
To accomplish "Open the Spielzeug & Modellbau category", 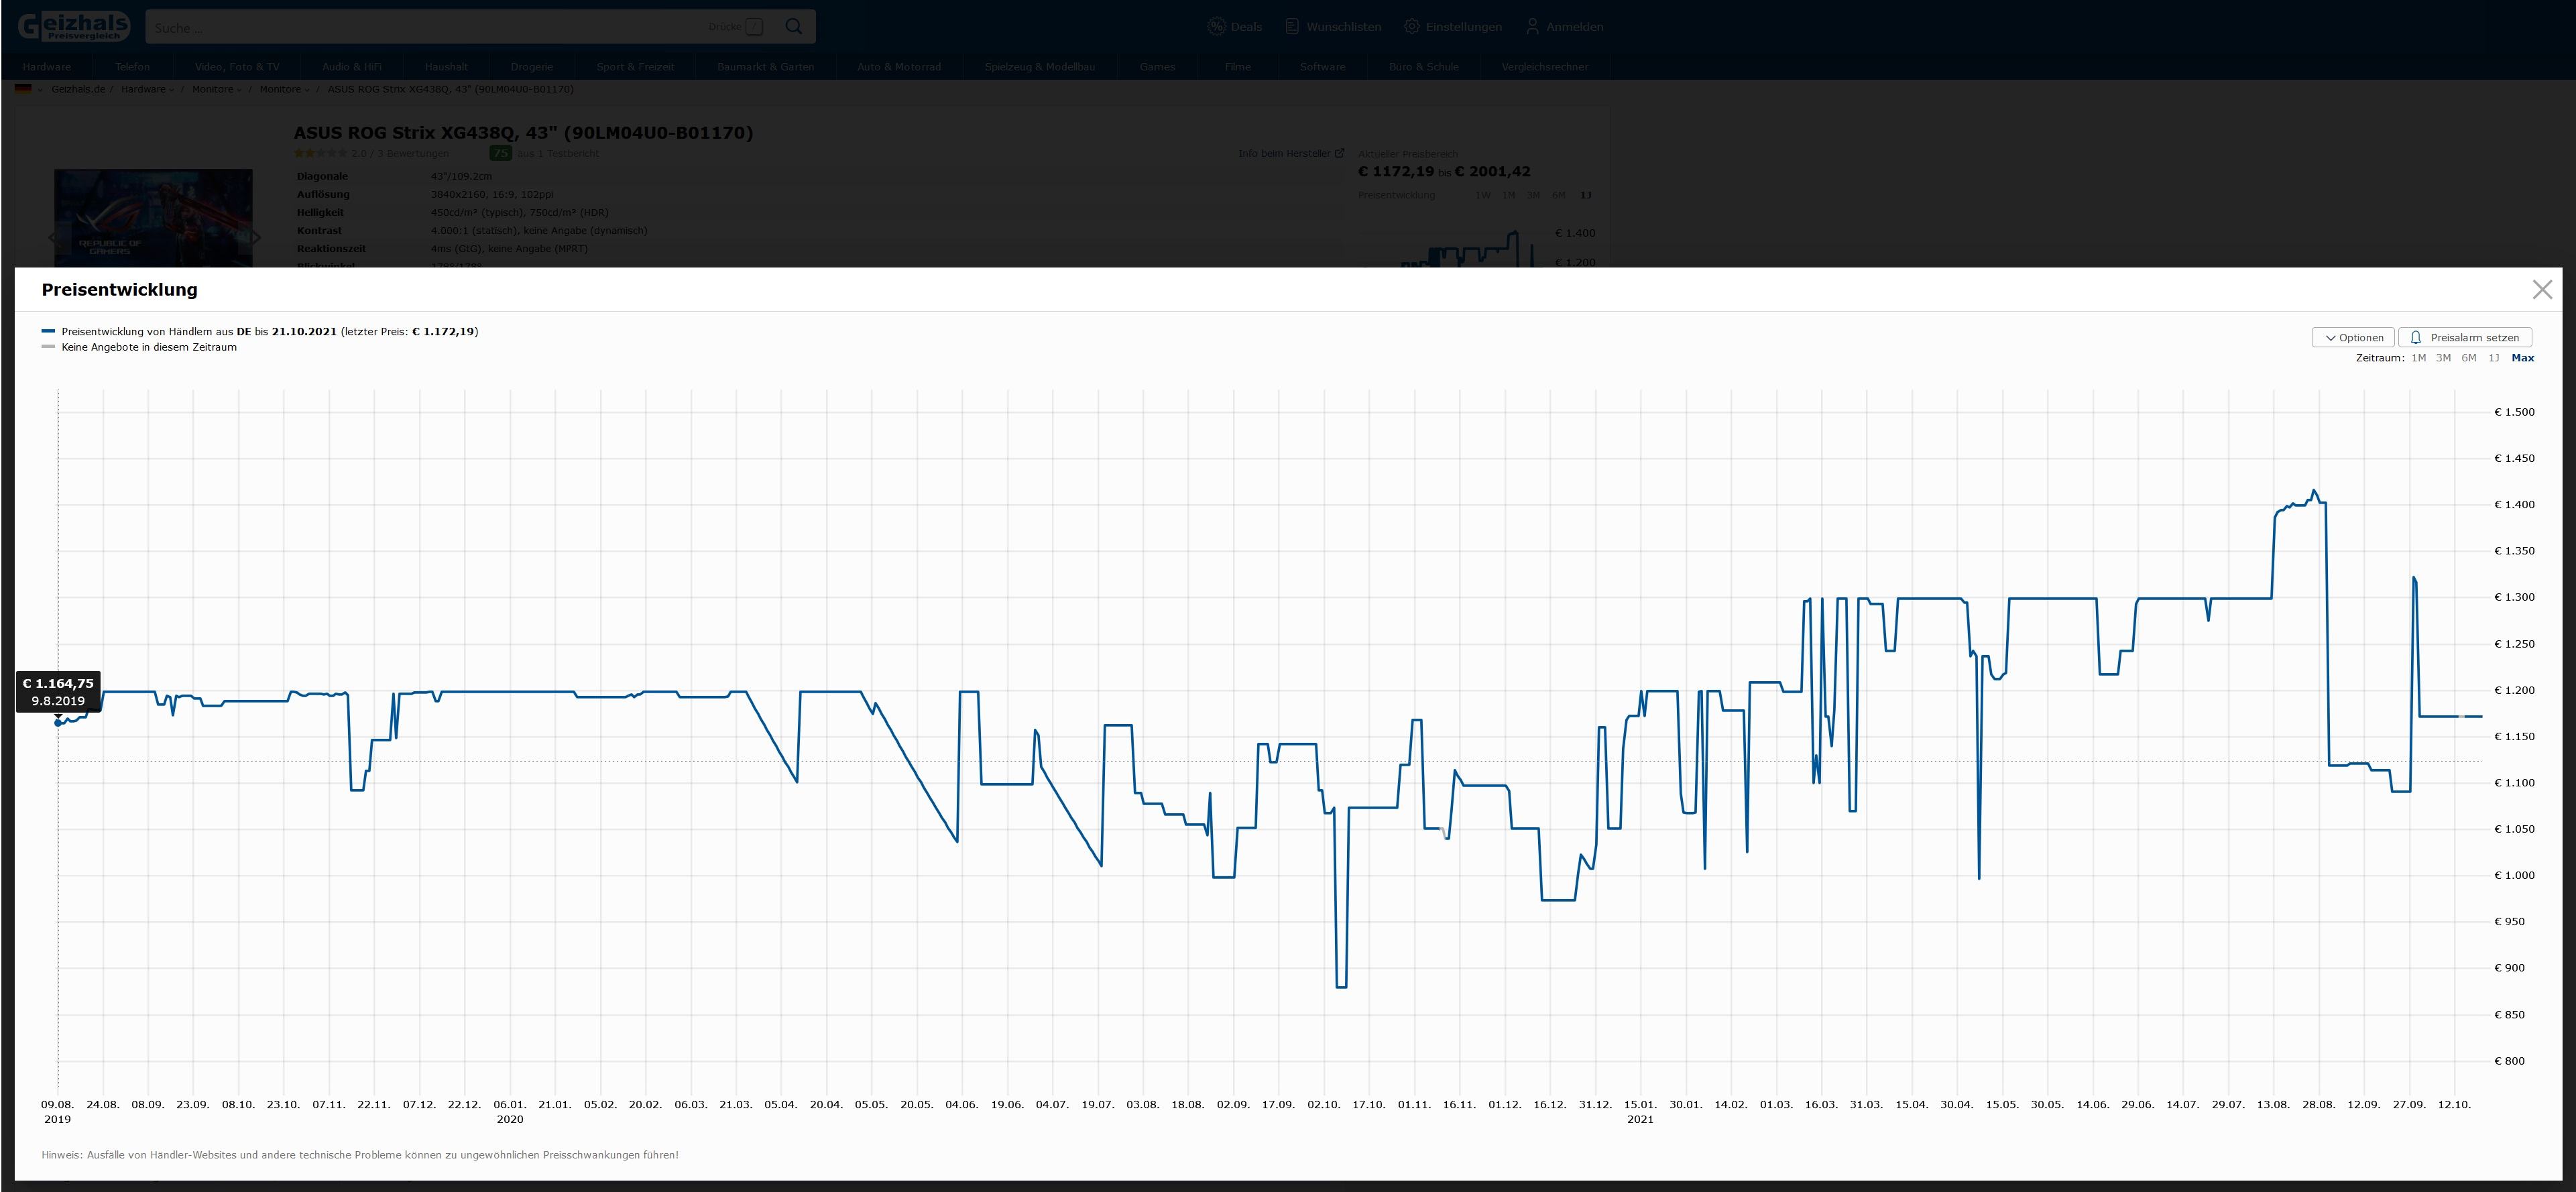I will click(1040, 67).
